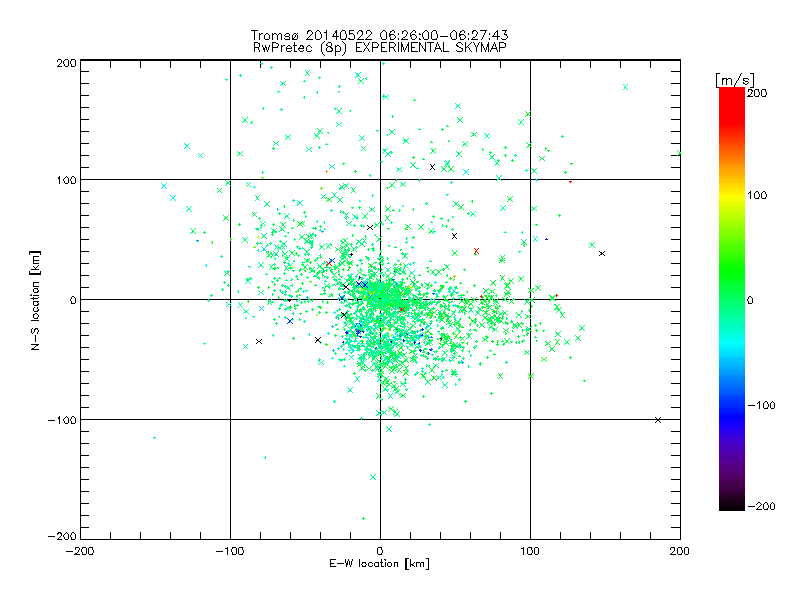Click the black X marker at far right on -100 line
Screen dimensions: 800x600
click(658, 420)
